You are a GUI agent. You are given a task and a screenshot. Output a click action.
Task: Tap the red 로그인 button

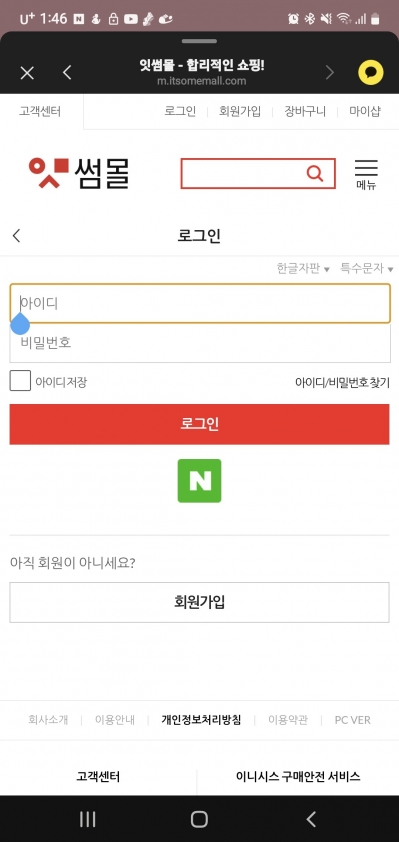[199, 424]
